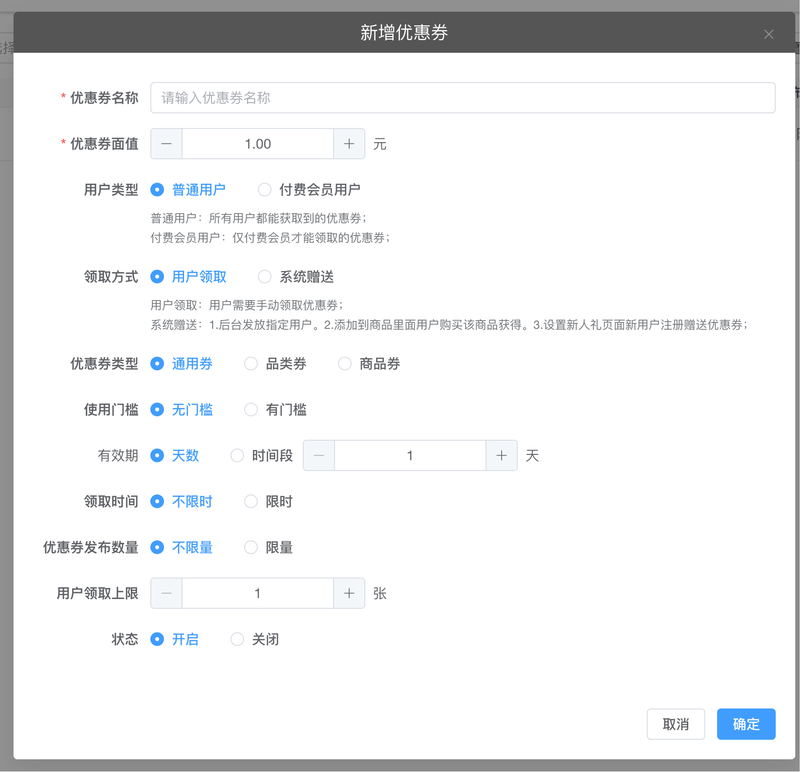The image size is (800, 772).
Task: Click the 取消 button
Action: click(676, 724)
